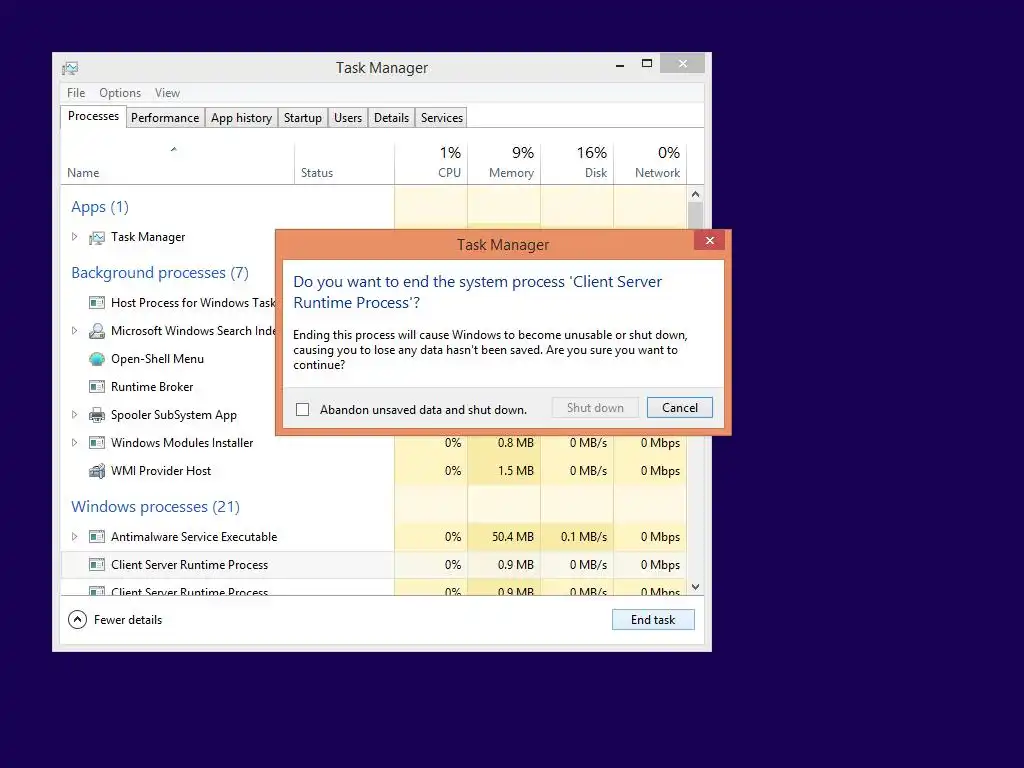Expand the Task Manager app row
The height and width of the screenshot is (768, 1024).
point(74,237)
